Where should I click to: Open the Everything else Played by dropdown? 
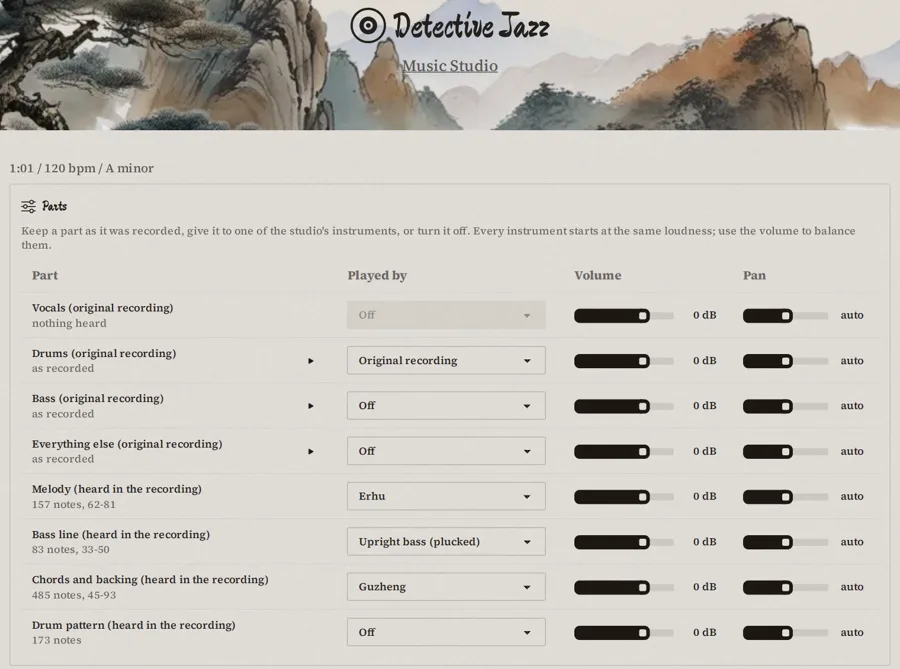446,451
